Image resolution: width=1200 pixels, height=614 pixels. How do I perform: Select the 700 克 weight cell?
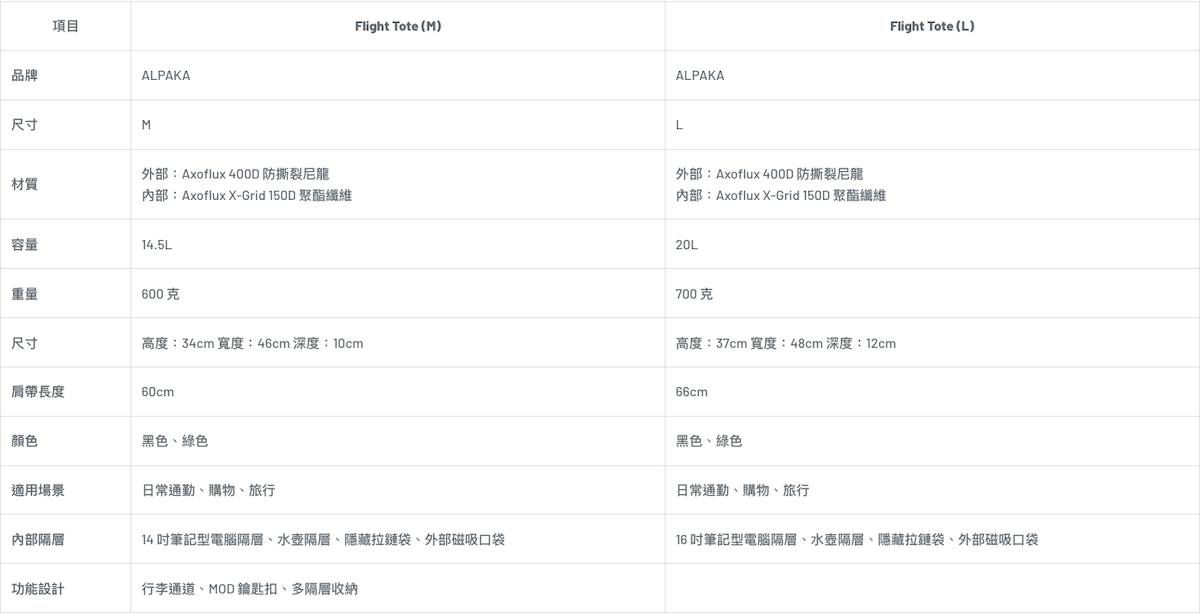[x=694, y=294]
